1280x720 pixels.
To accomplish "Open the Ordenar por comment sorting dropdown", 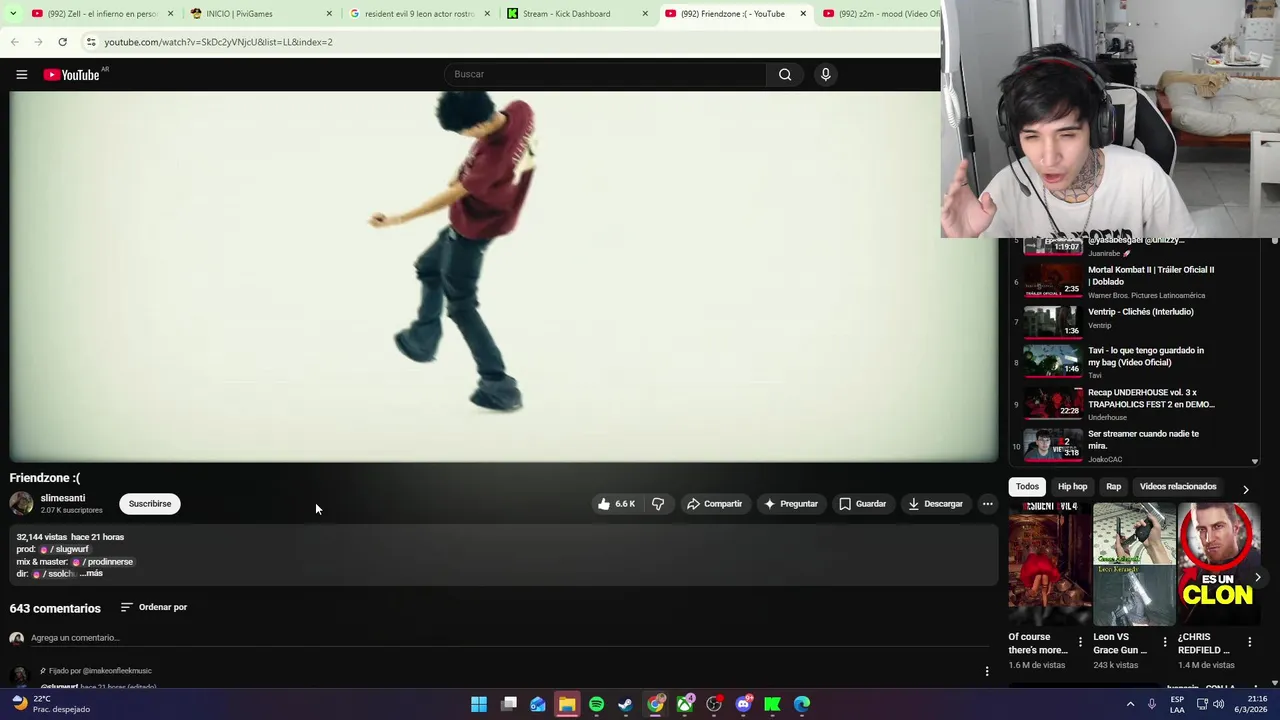I will (x=154, y=607).
